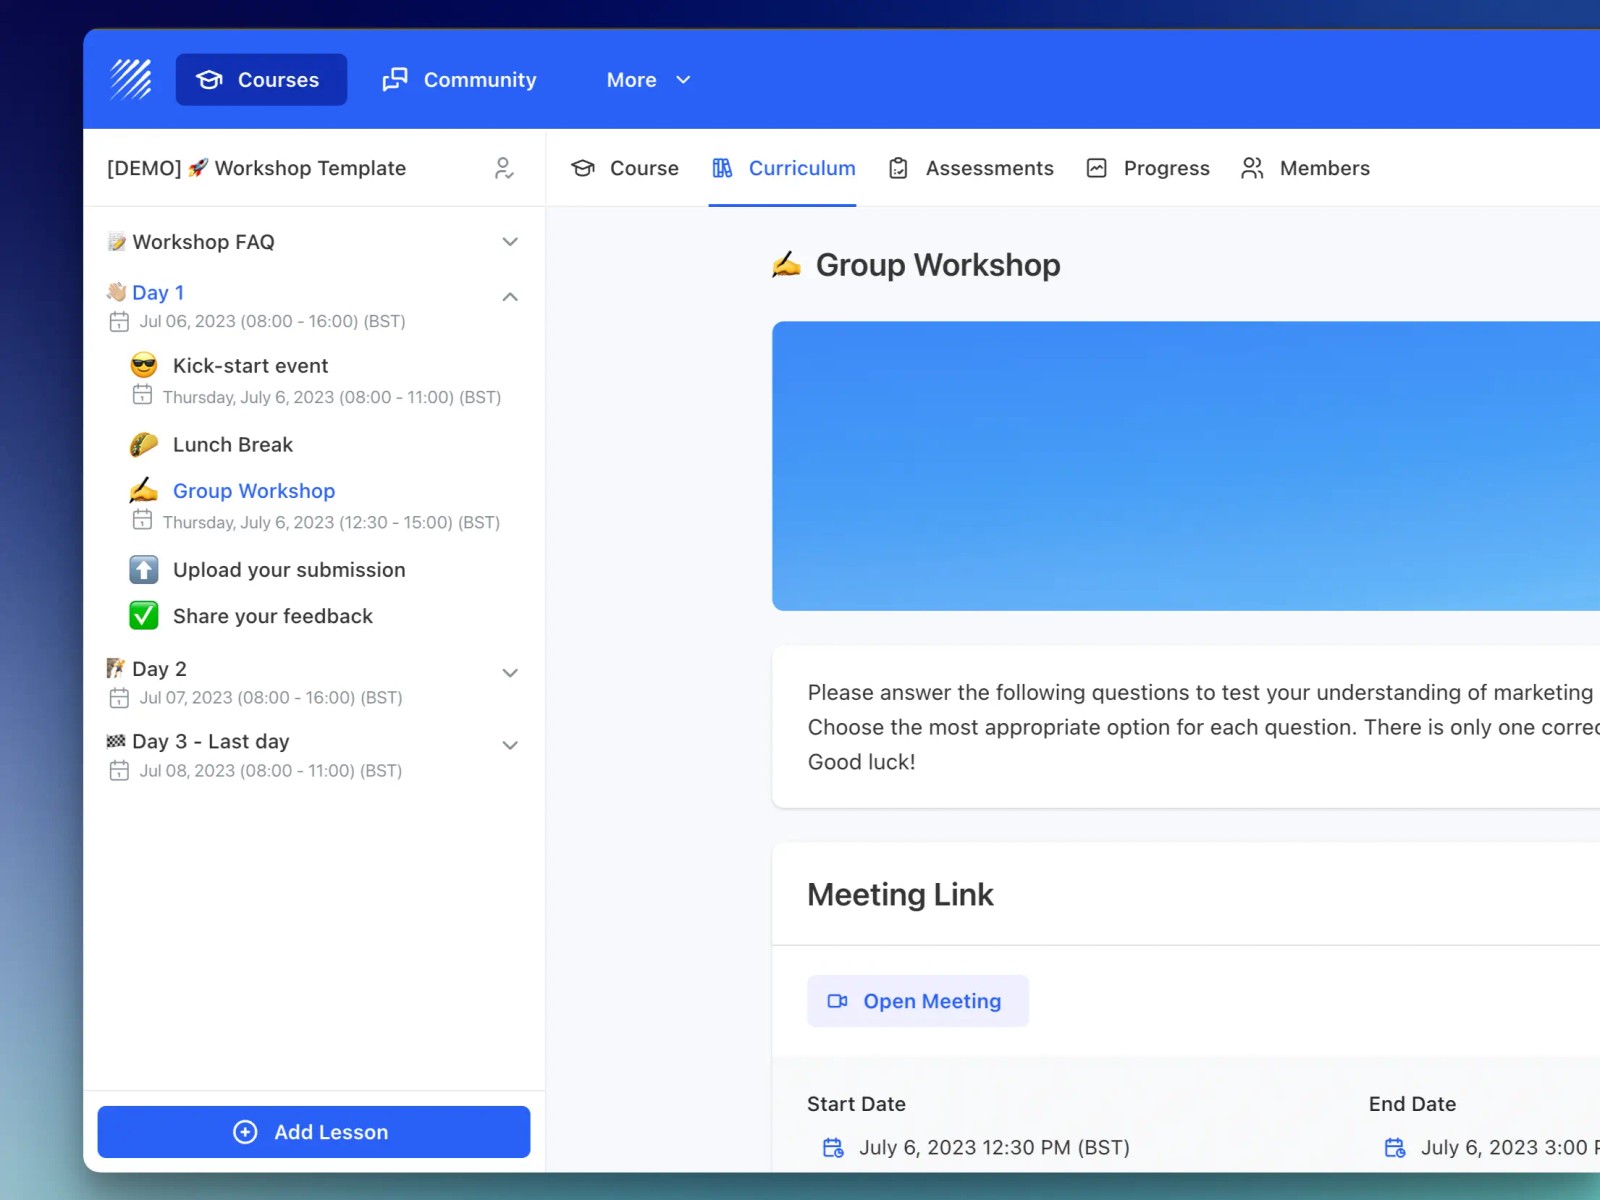Click the Start Date label
This screenshot has width=1600, height=1200.
(x=857, y=1104)
